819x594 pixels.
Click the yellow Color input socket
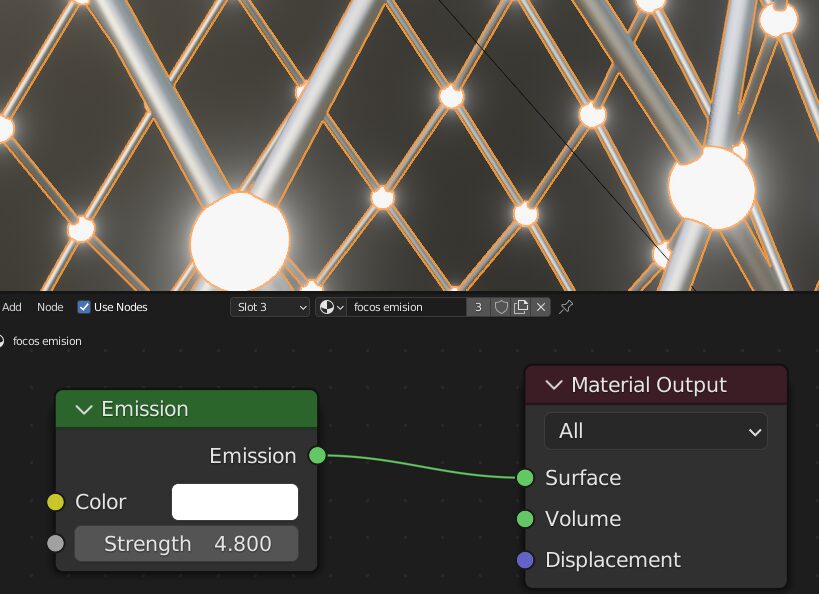pyautogui.click(x=56, y=502)
